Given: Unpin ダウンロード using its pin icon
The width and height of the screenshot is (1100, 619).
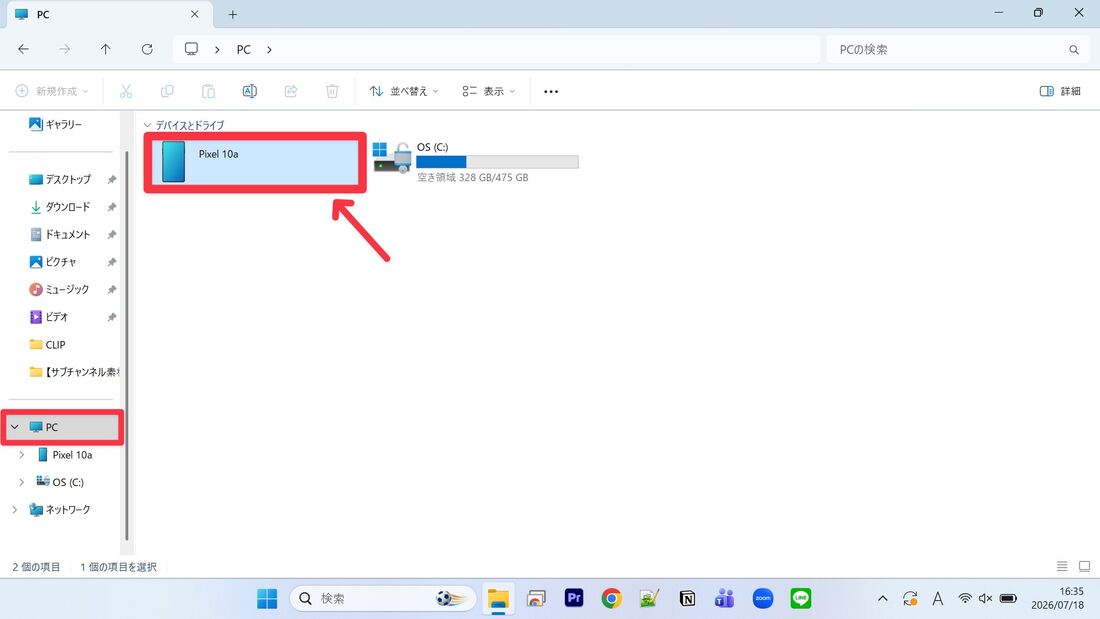Looking at the screenshot, I should (x=112, y=207).
